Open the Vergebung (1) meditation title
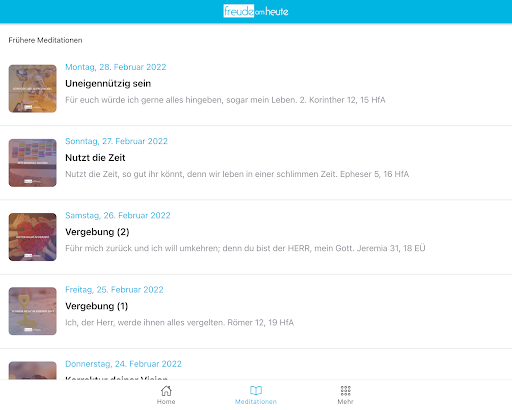Viewport: 512px width, 410px height. (x=97, y=306)
